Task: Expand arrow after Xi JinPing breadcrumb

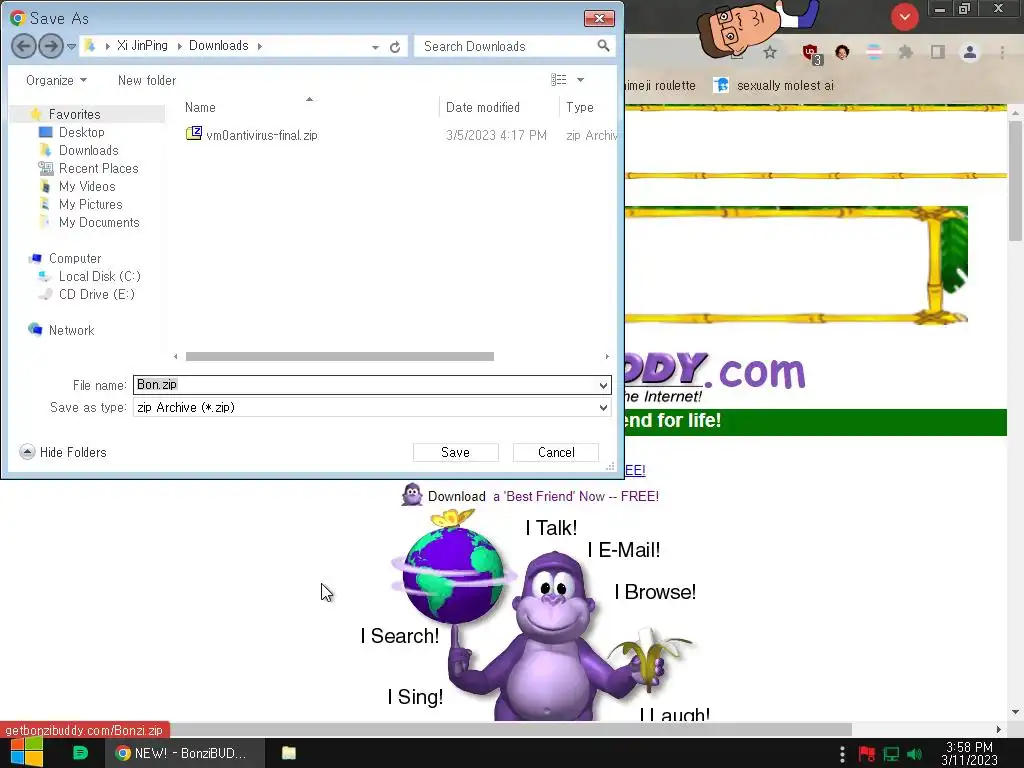Action: [179, 46]
